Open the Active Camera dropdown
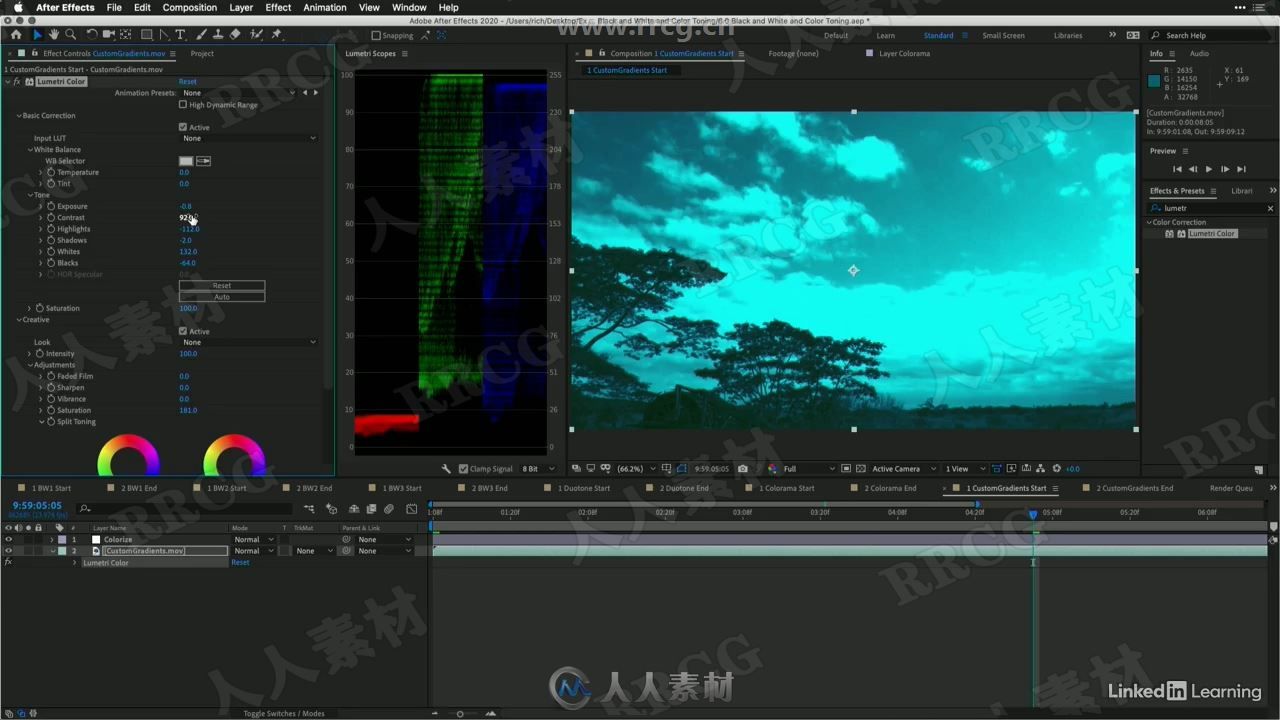The image size is (1280, 720). point(904,469)
